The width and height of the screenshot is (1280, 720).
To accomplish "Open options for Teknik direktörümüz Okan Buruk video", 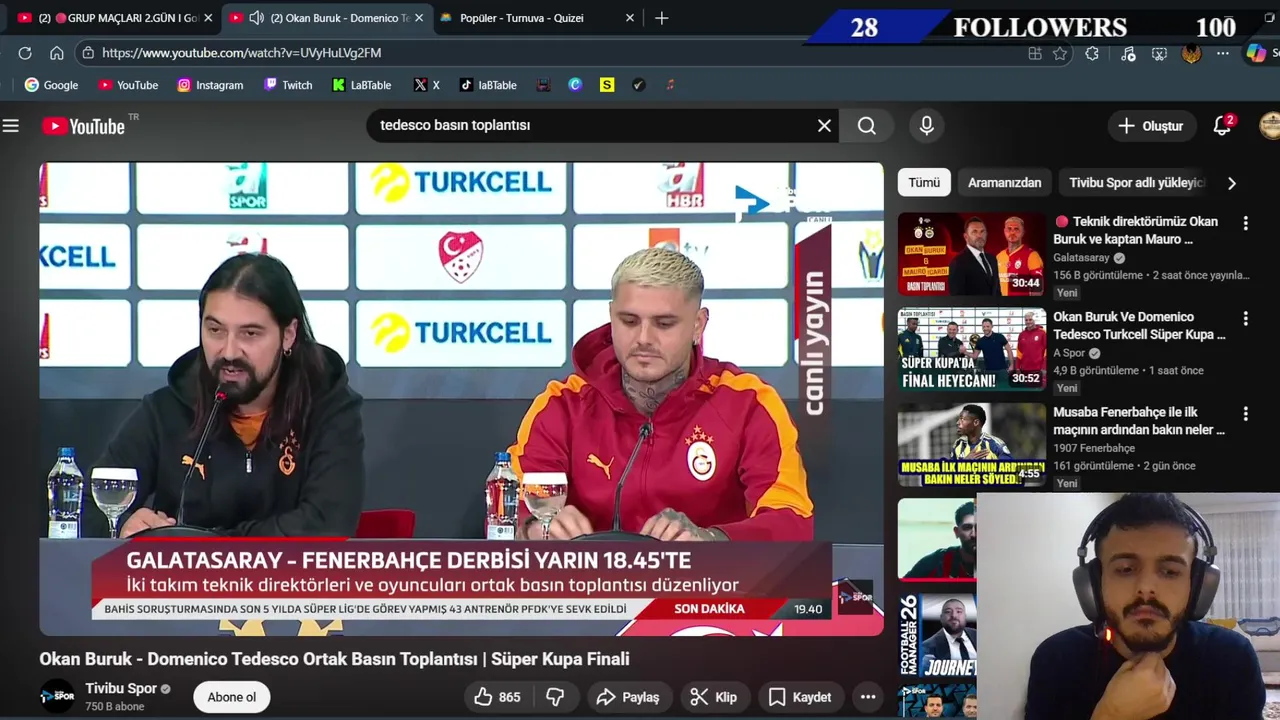I will point(1246,223).
